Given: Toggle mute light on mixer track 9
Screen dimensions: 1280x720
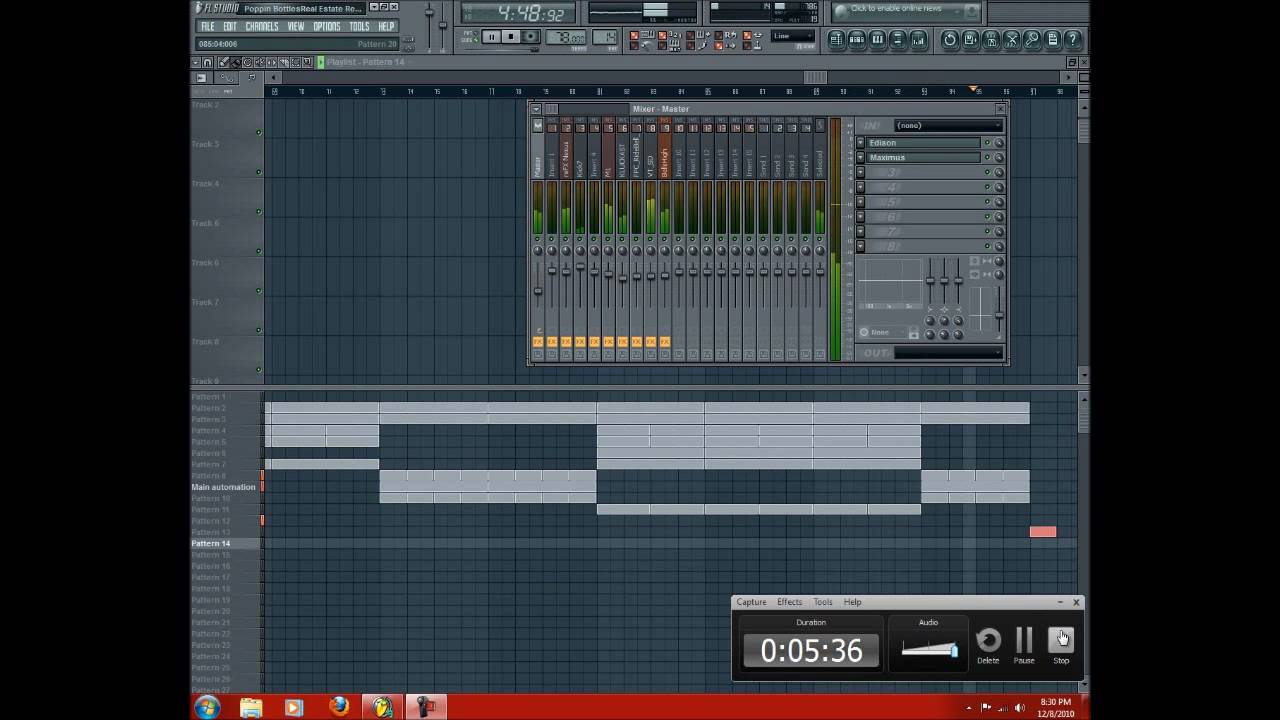Looking at the screenshot, I should (665, 239).
